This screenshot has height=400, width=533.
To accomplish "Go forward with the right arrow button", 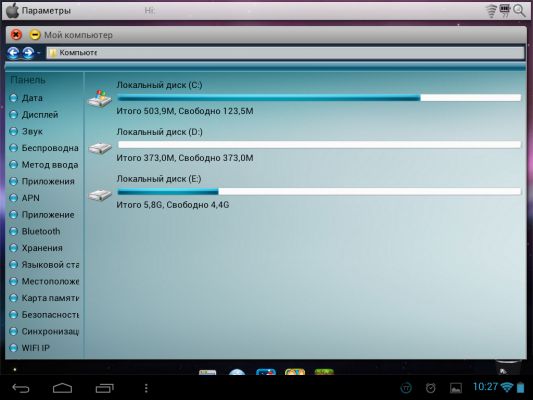I will coord(28,53).
